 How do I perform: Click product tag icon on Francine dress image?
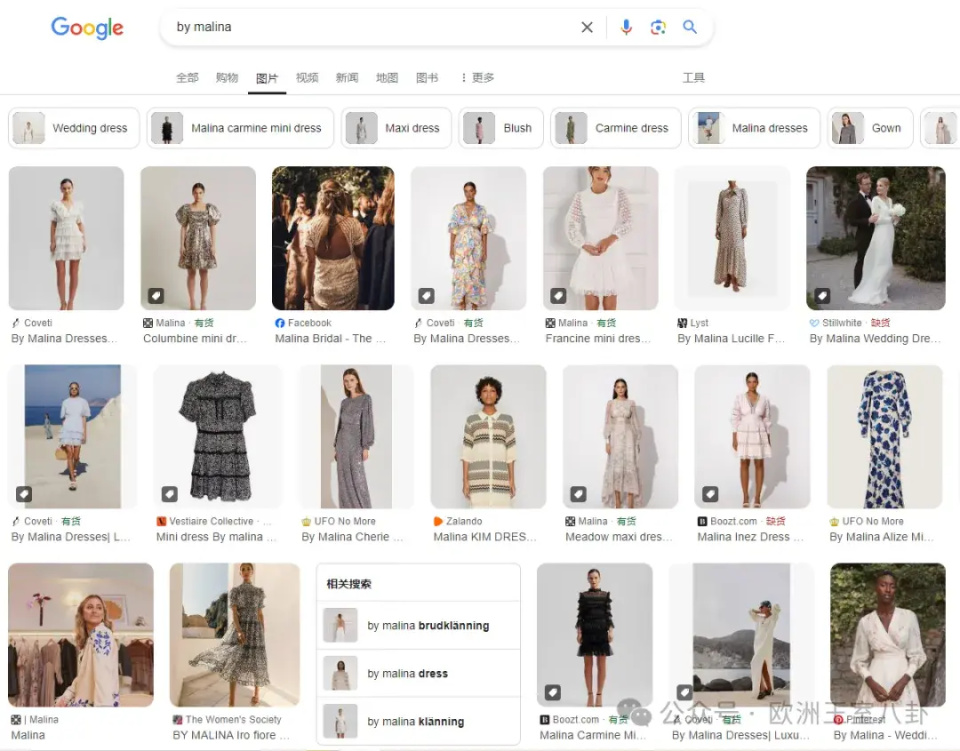point(558,296)
